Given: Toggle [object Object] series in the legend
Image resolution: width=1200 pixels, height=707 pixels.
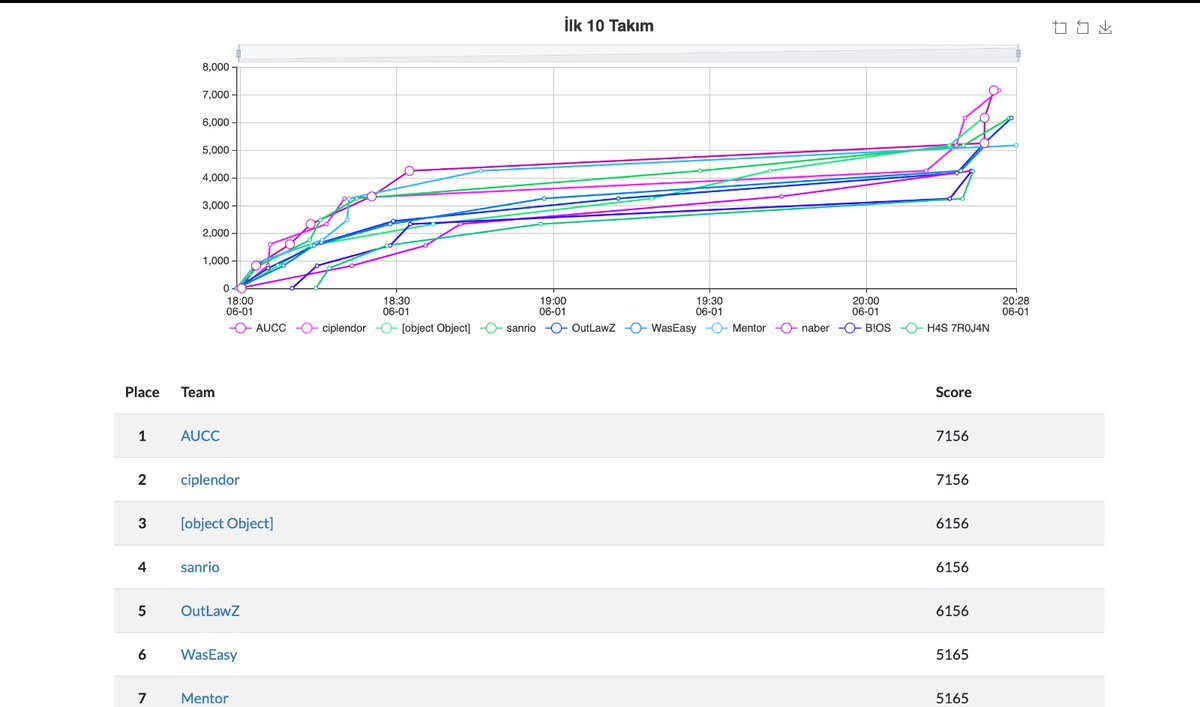Looking at the screenshot, I should coord(423,327).
